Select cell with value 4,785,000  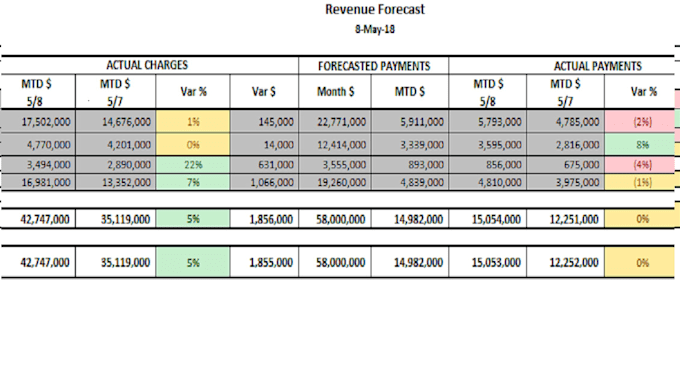[x=566, y=122]
